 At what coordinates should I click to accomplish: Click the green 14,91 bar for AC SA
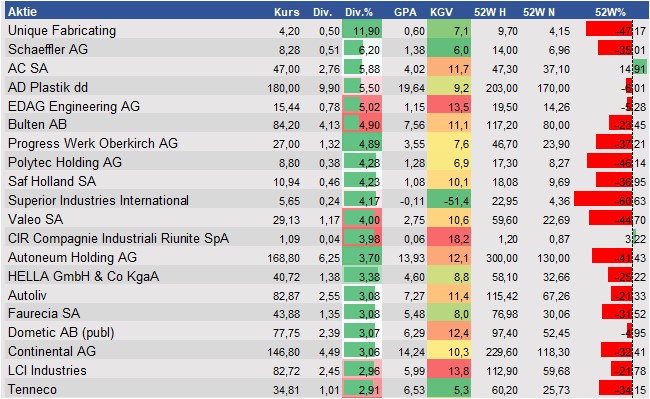point(640,68)
